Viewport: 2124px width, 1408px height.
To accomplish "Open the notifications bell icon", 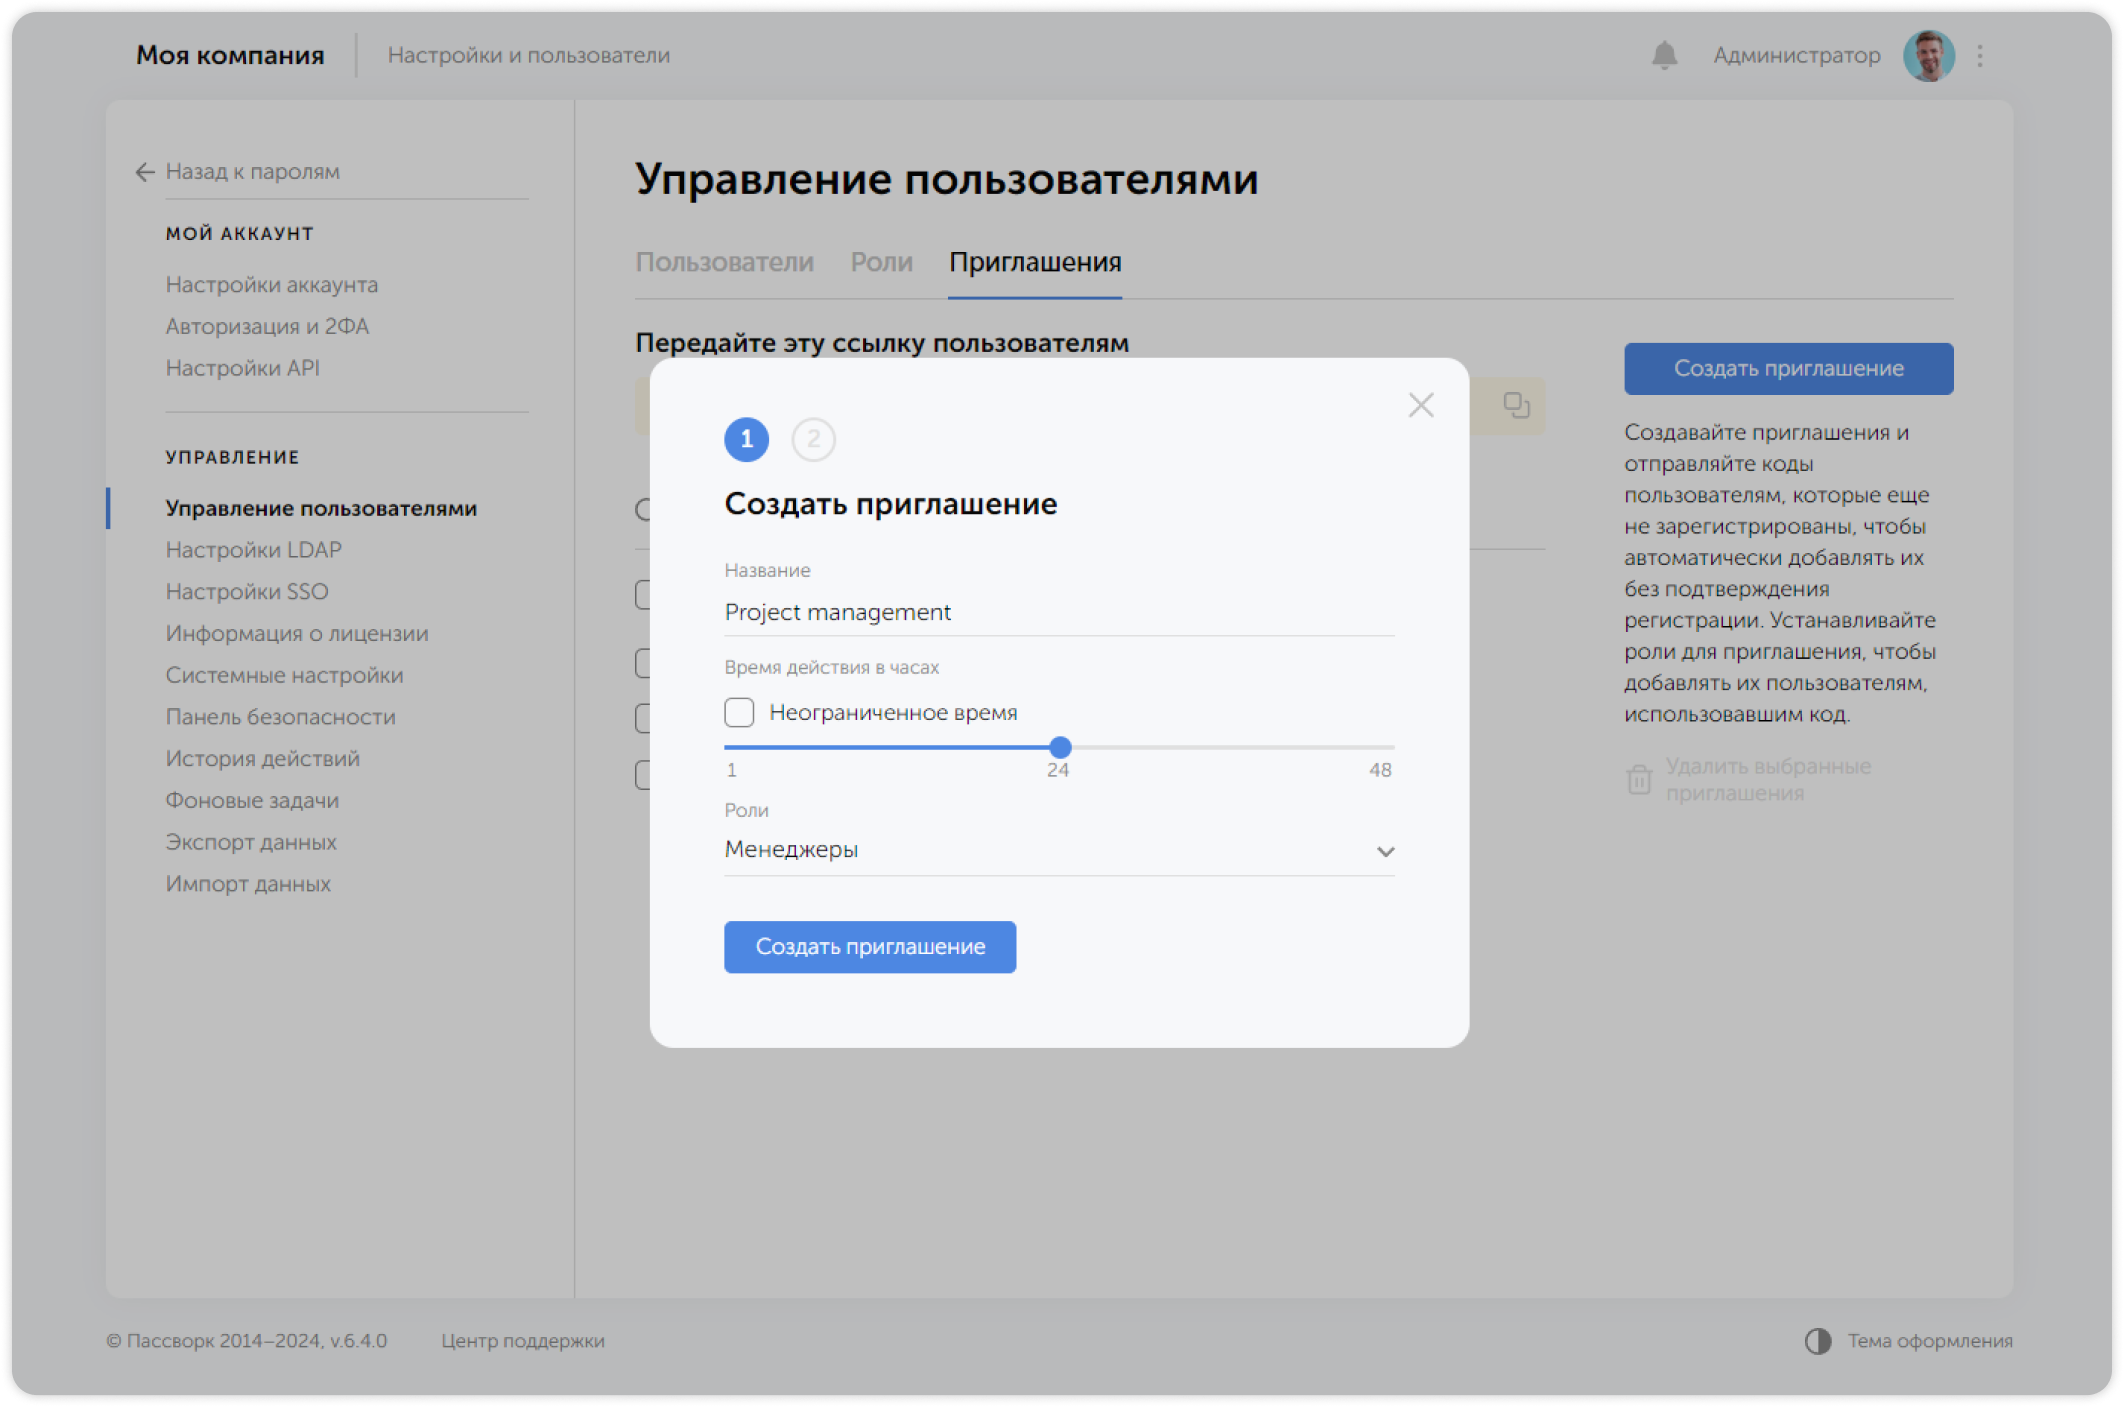I will click(1662, 56).
